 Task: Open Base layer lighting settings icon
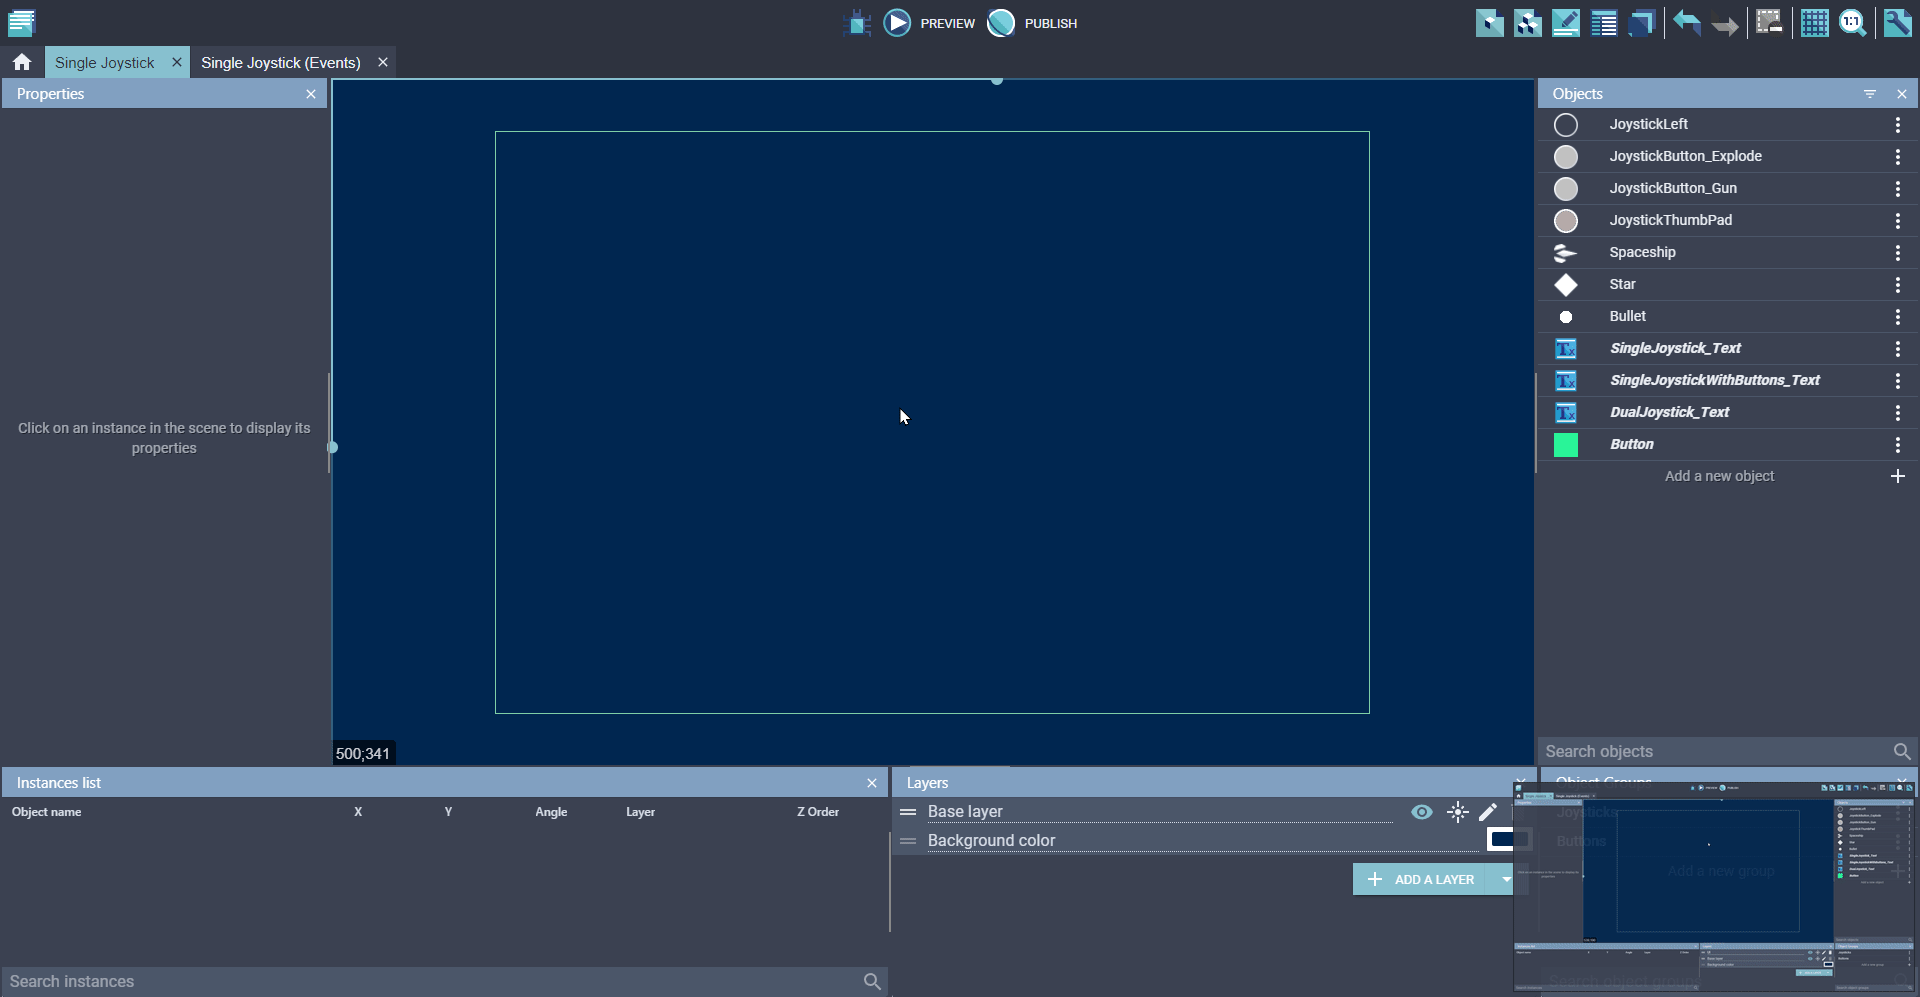[x=1458, y=812]
